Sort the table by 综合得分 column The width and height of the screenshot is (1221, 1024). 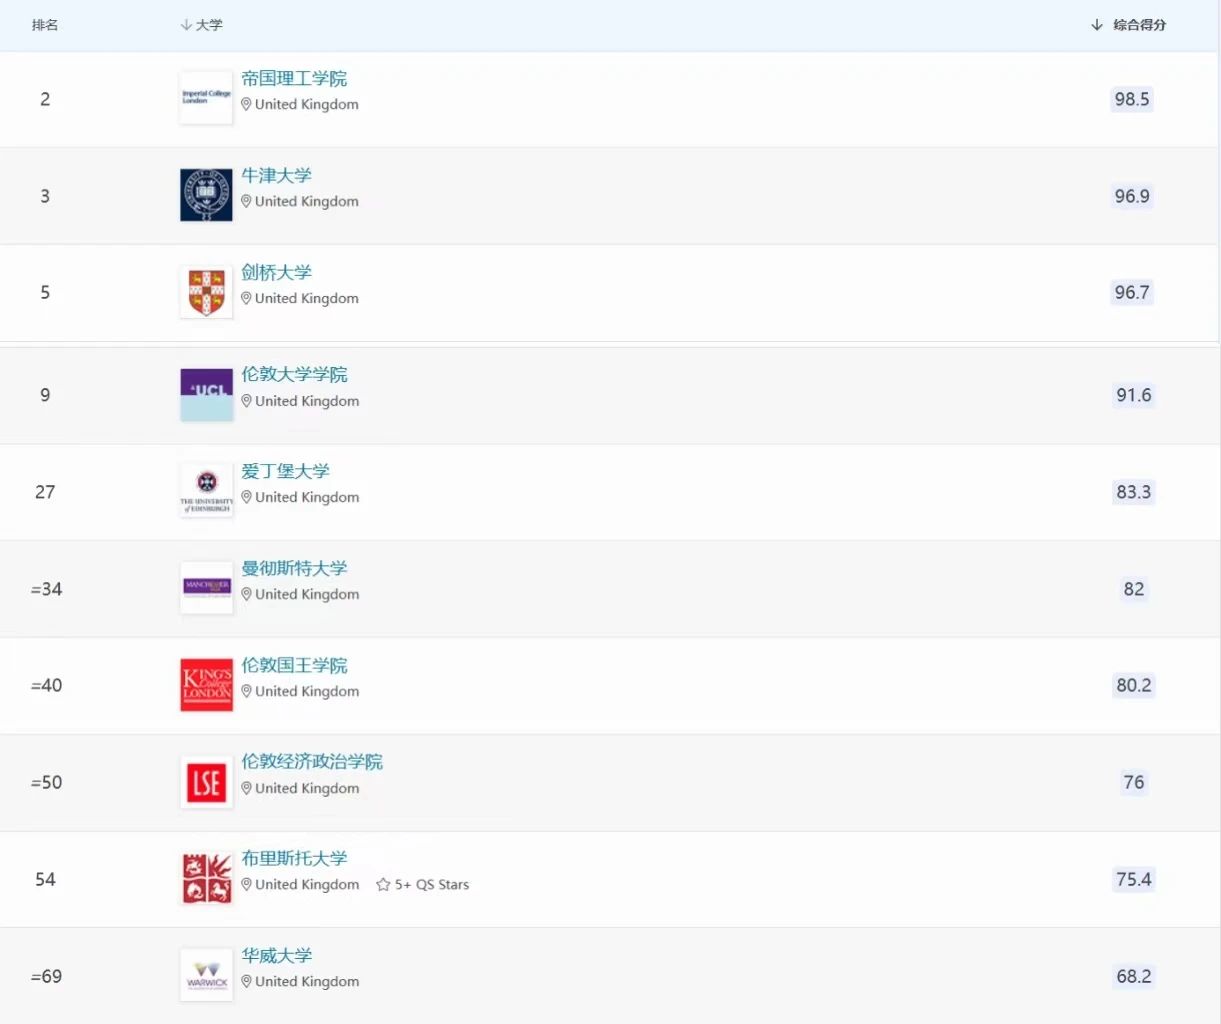(x=1129, y=25)
